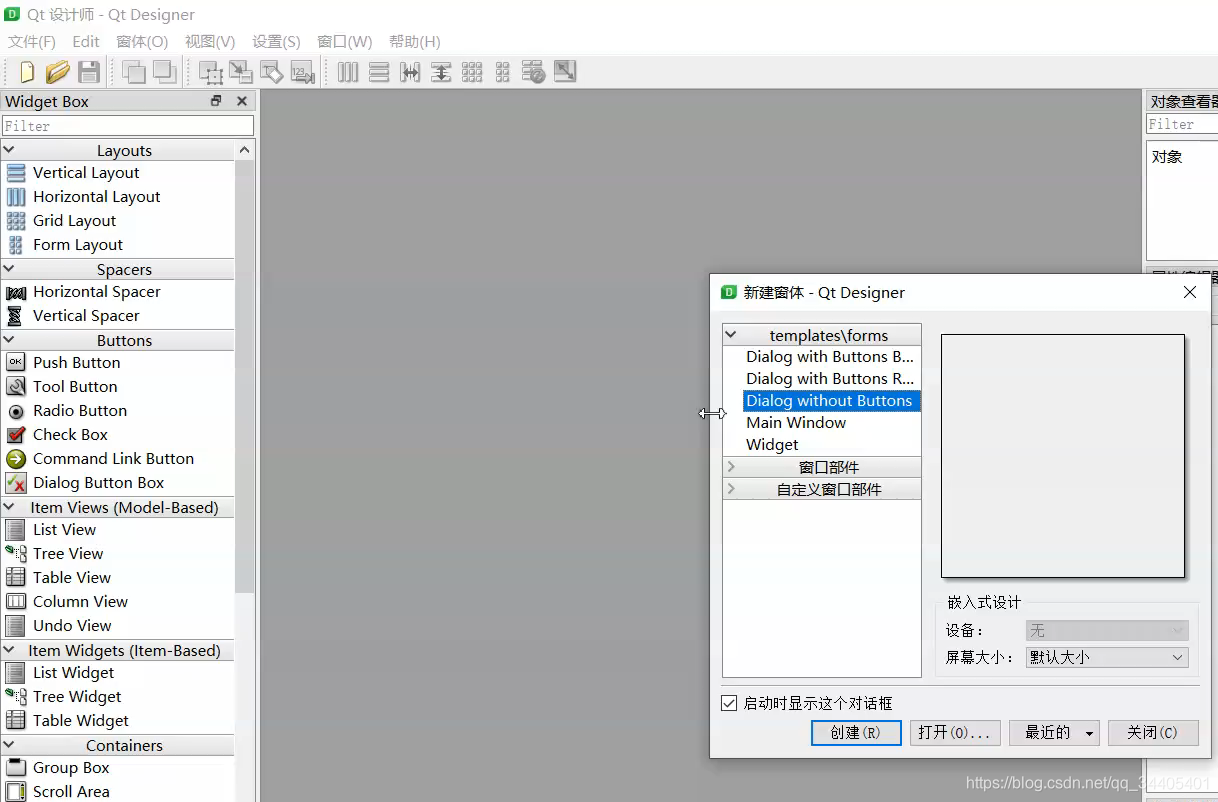
Task: Select the Edit Widgets mode icon
Action: [211, 72]
